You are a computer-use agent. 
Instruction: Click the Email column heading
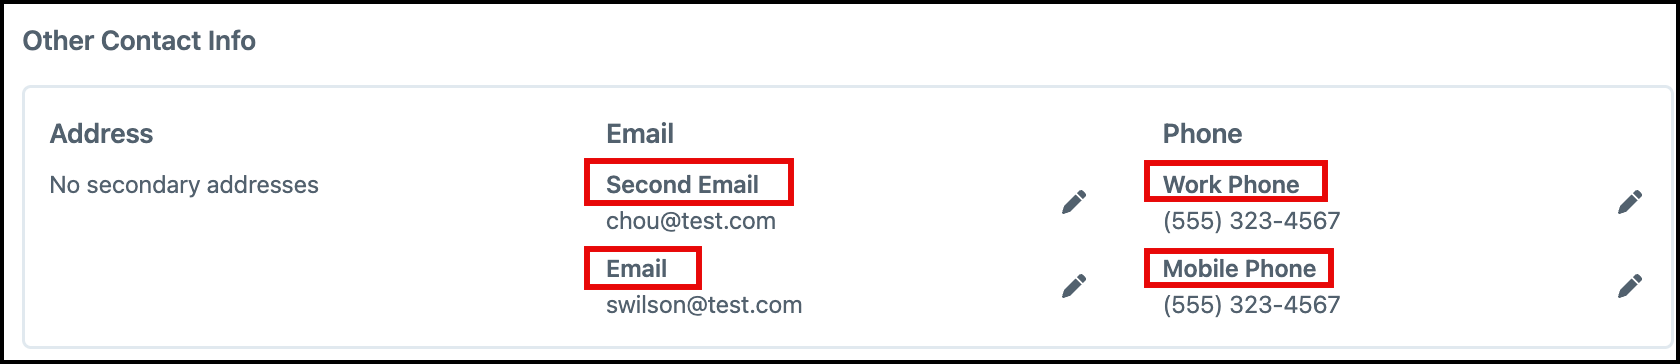pyautogui.click(x=640, y=134)
